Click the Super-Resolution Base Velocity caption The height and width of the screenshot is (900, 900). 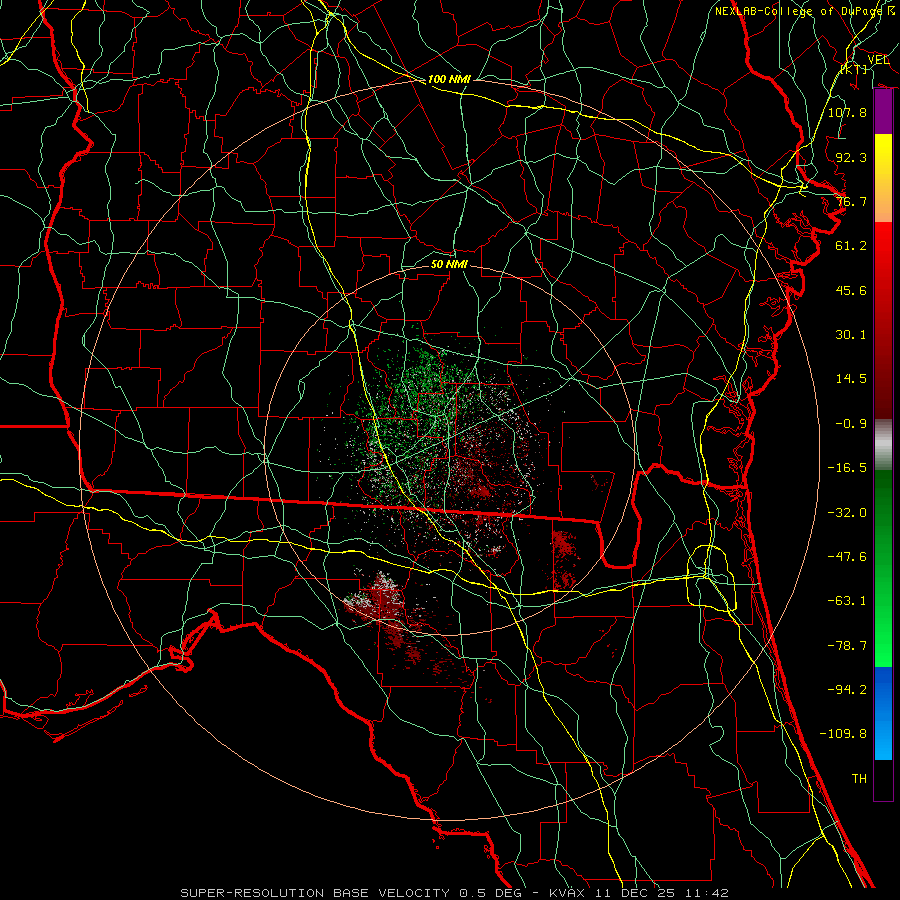(x=454, y=893)
